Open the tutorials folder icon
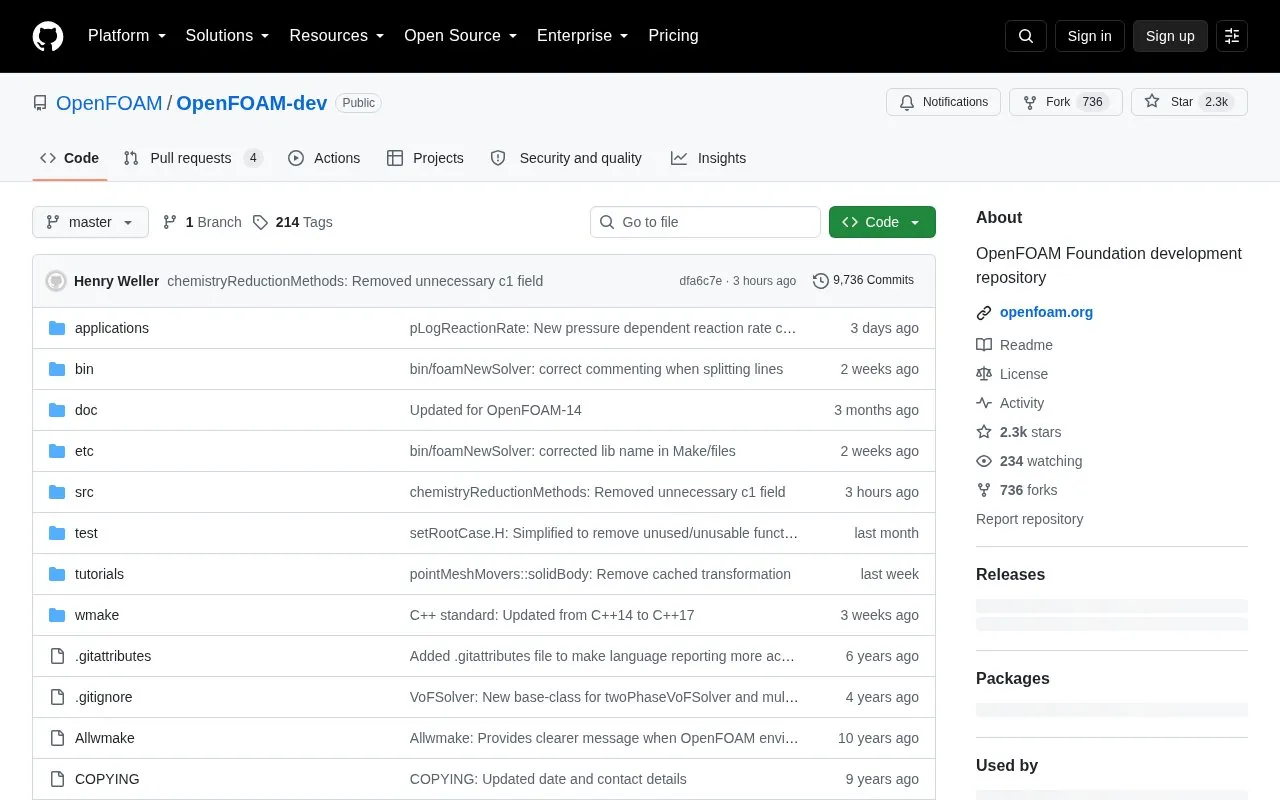Screen dimensions: 1280x800 click(x=57, y=574)
